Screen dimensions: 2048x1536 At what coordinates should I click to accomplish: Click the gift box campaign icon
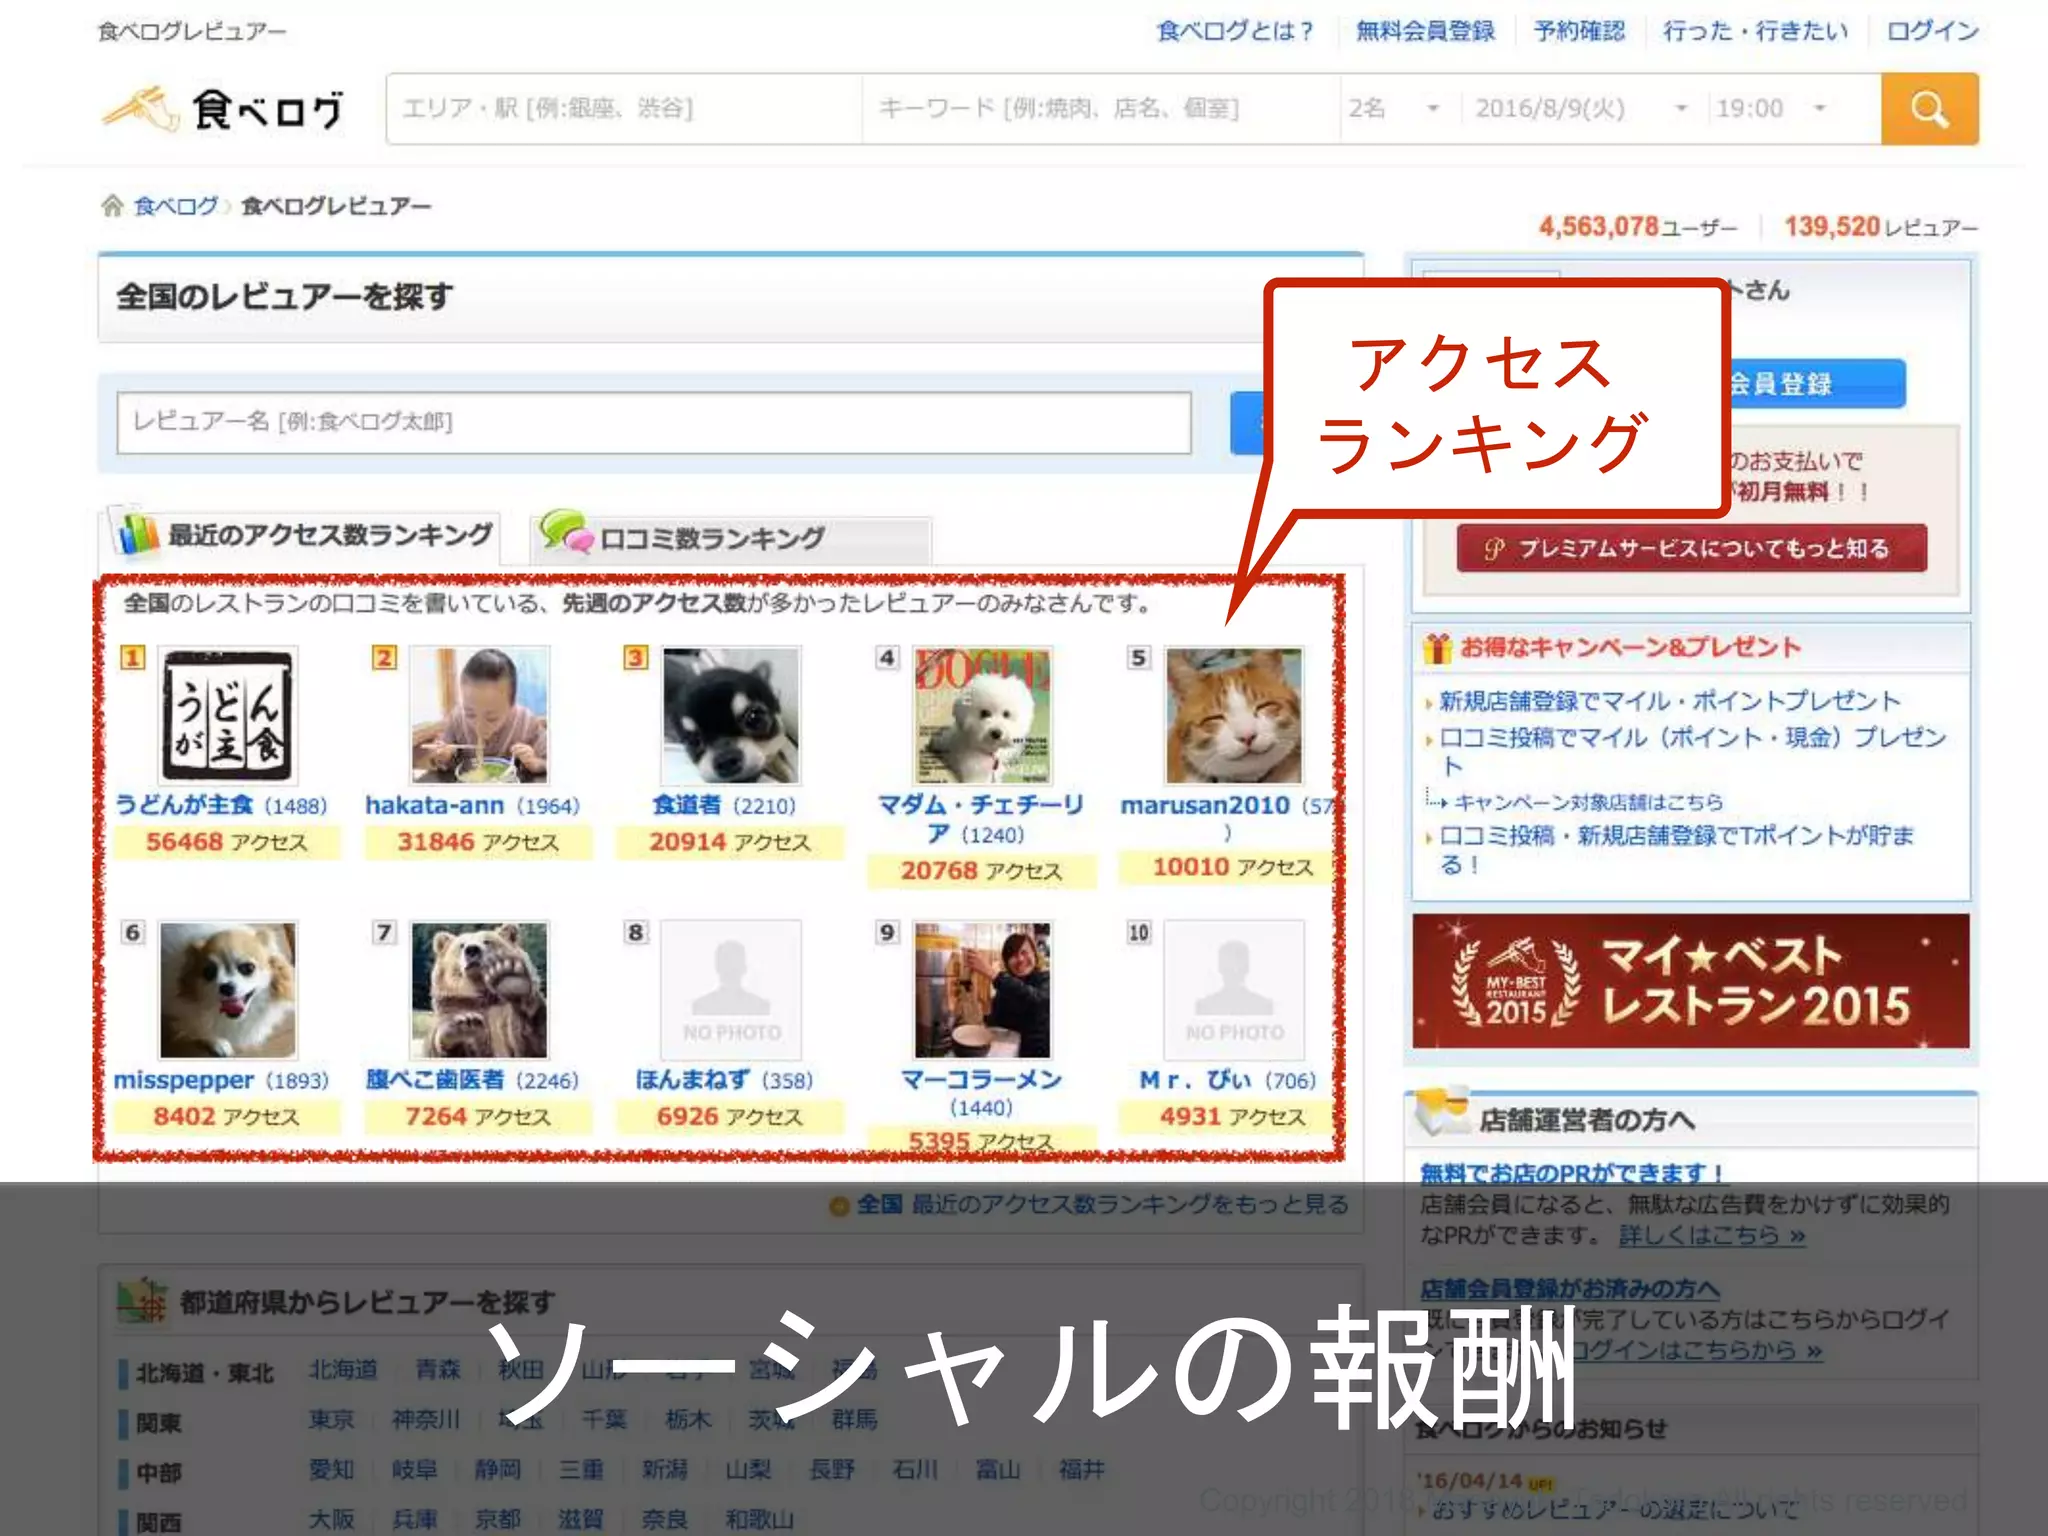coord(1437,648)
